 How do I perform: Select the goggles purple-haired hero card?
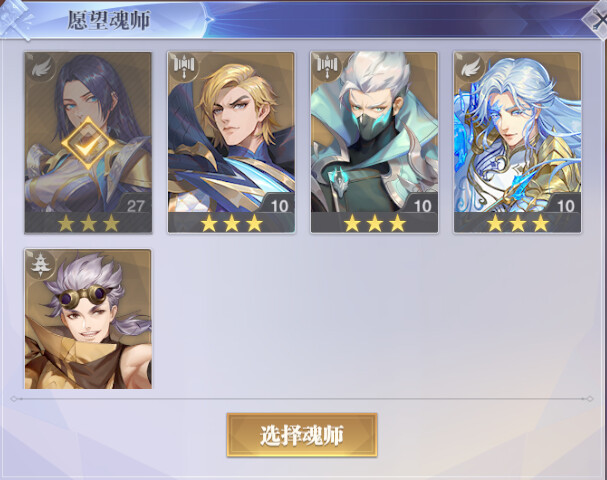coord(88,319)
